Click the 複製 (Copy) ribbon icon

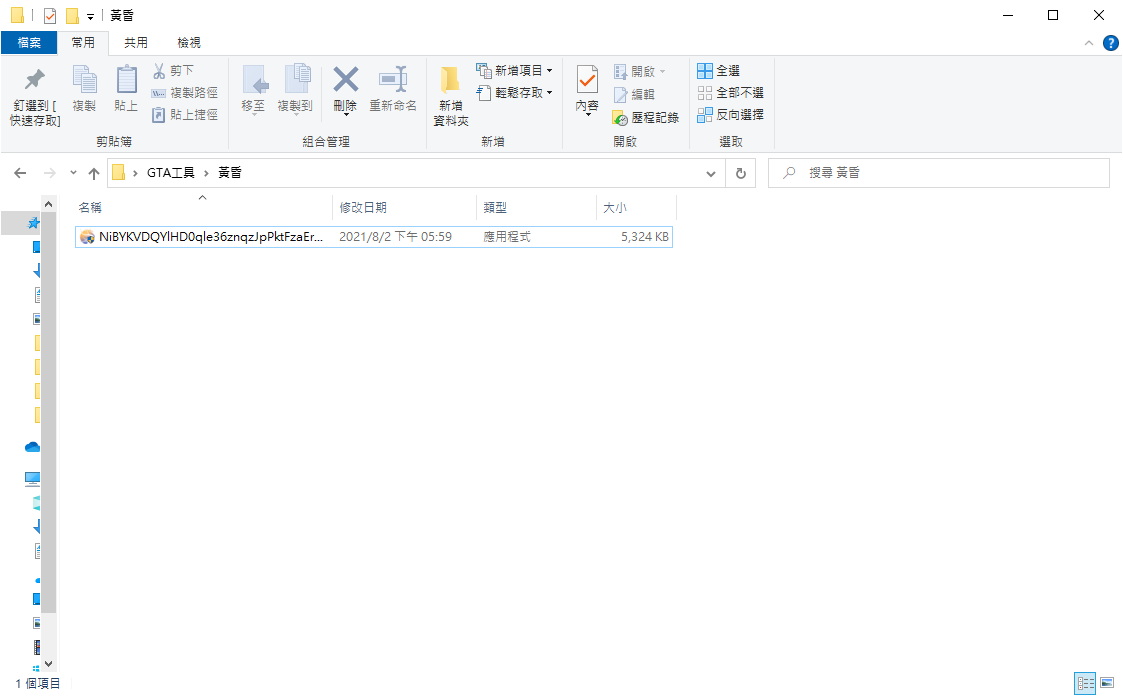point(84,89)
